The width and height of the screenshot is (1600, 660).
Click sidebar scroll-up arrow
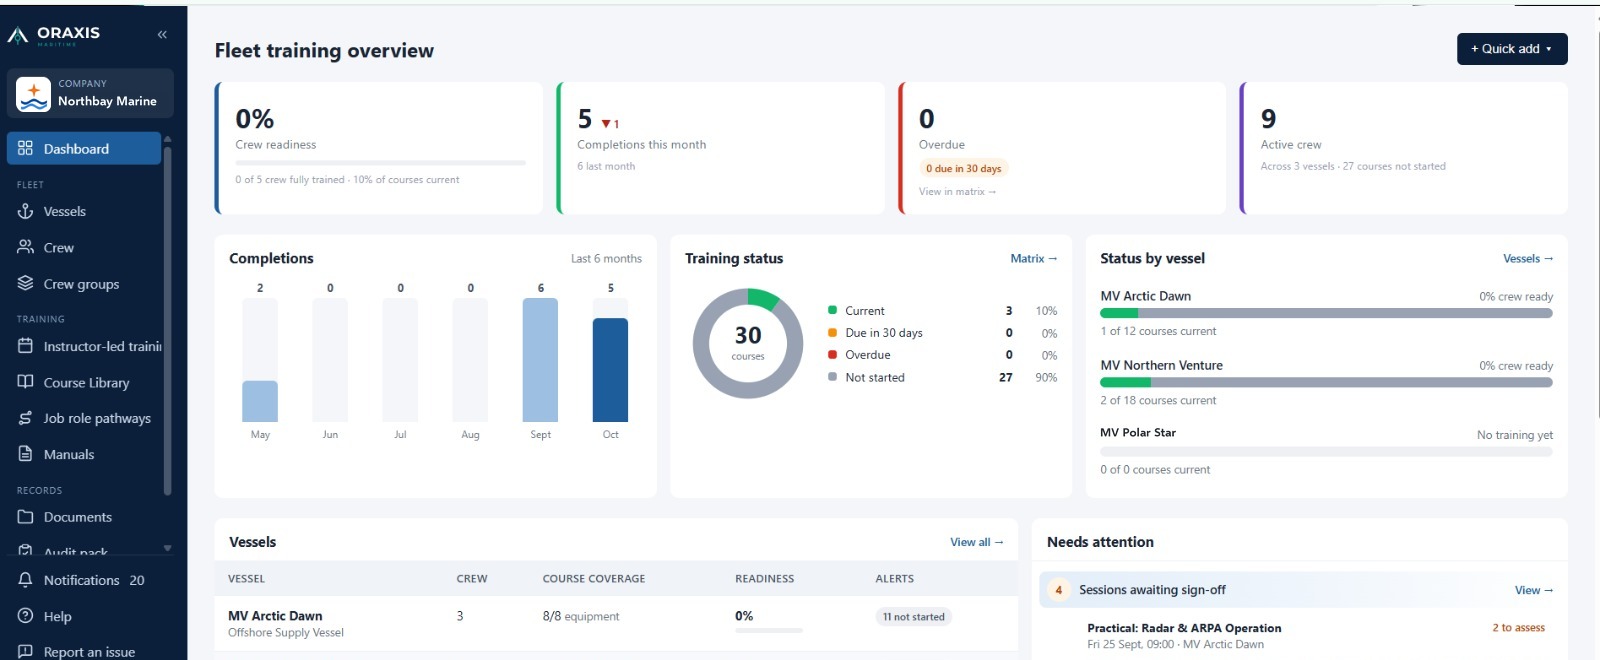[167, 139]
